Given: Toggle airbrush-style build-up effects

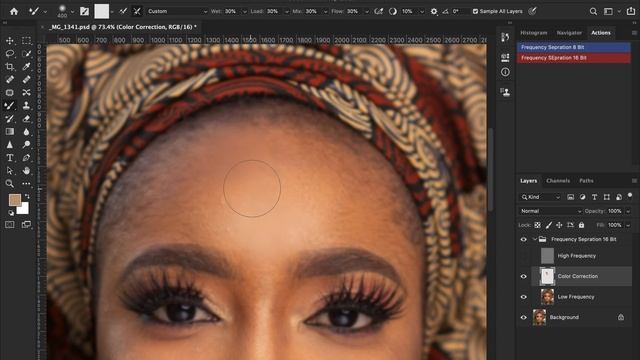Looking at the screenshot, I should click(378, 11).
